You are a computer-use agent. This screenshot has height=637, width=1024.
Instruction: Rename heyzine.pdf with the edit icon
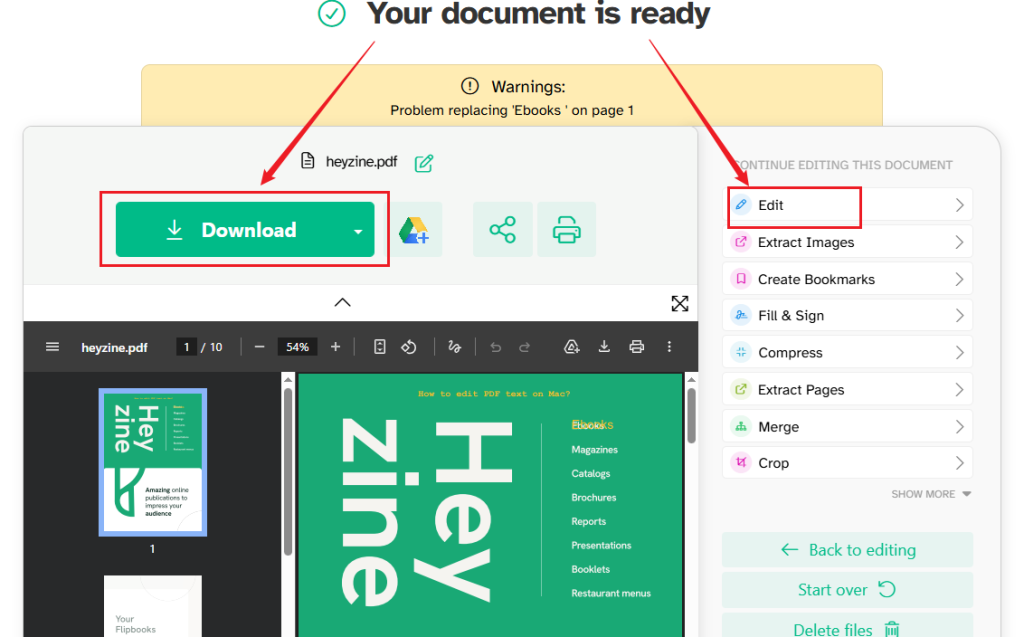424,163
